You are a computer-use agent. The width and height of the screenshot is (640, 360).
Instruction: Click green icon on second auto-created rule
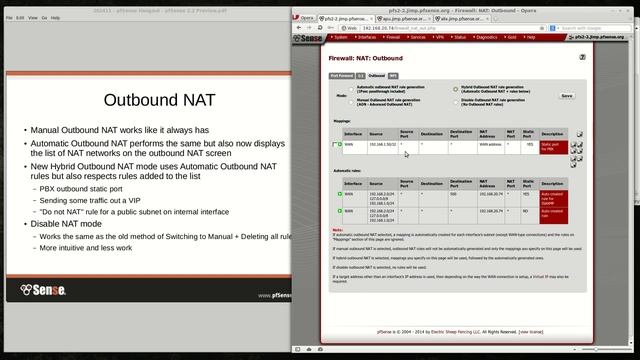[x=340, y=211]
